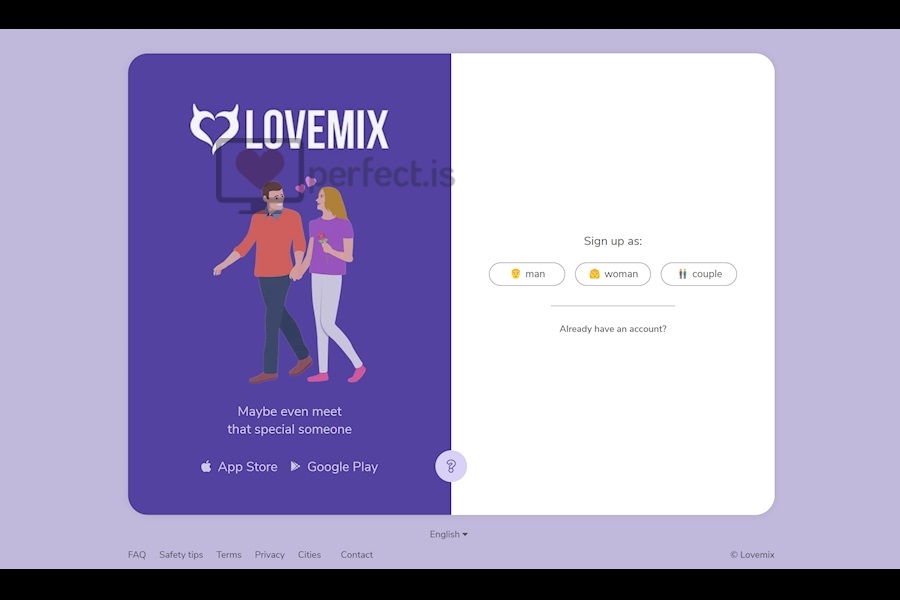This screenshot has width=900, height=600.
Task: Click "Already have an account?" link
Action: point(613,329)
